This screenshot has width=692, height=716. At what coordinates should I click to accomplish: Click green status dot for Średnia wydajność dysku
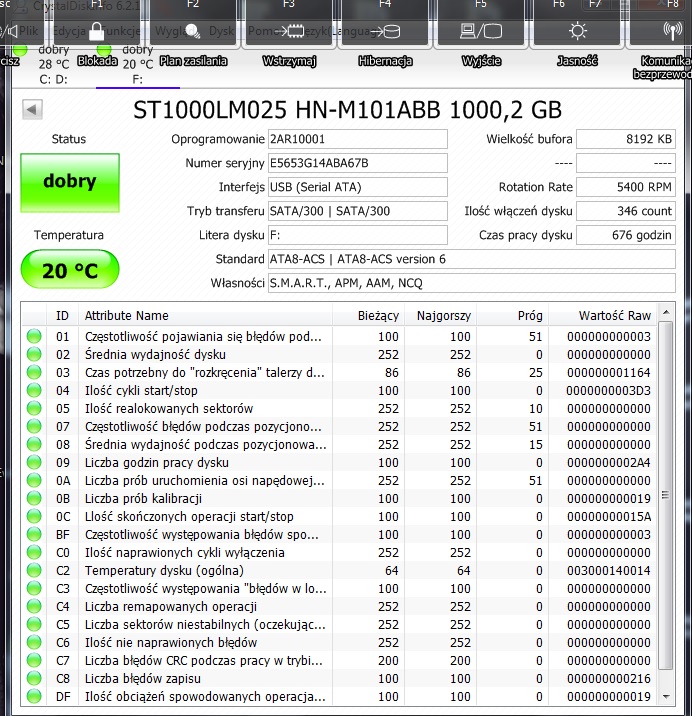(x=34, y=354)
